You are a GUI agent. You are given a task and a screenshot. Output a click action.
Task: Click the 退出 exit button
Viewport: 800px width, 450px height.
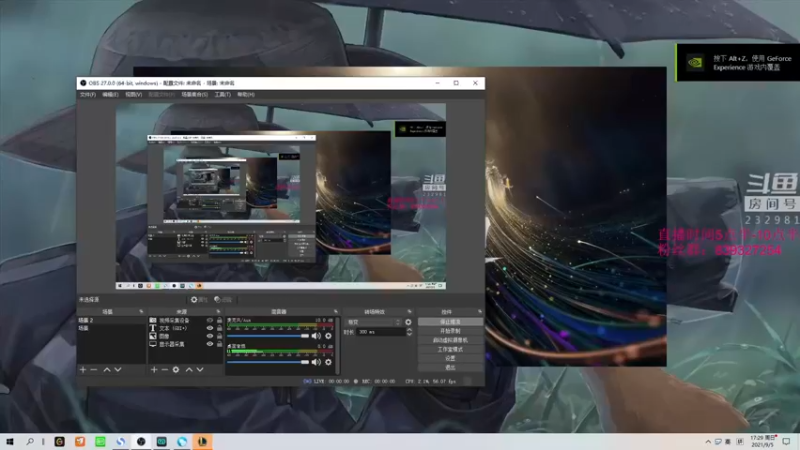click(x=450, y=367)
